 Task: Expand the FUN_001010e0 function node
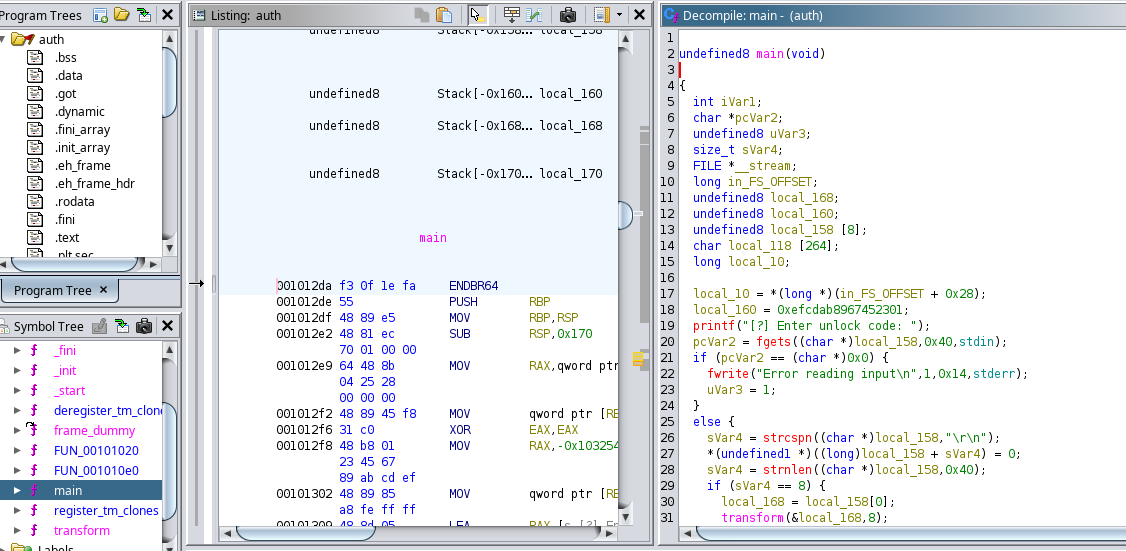(x=17, y=471)
